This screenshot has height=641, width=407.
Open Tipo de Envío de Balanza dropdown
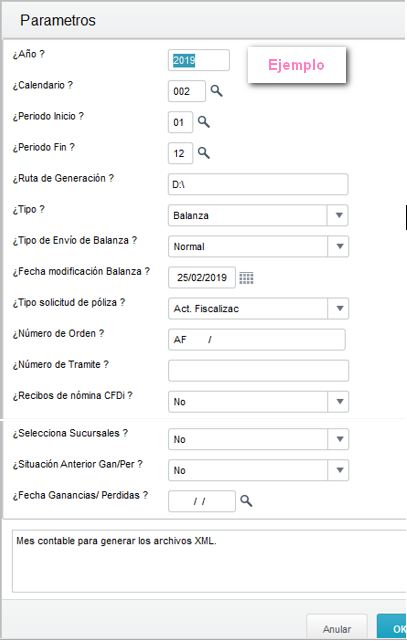coord(339,247)
